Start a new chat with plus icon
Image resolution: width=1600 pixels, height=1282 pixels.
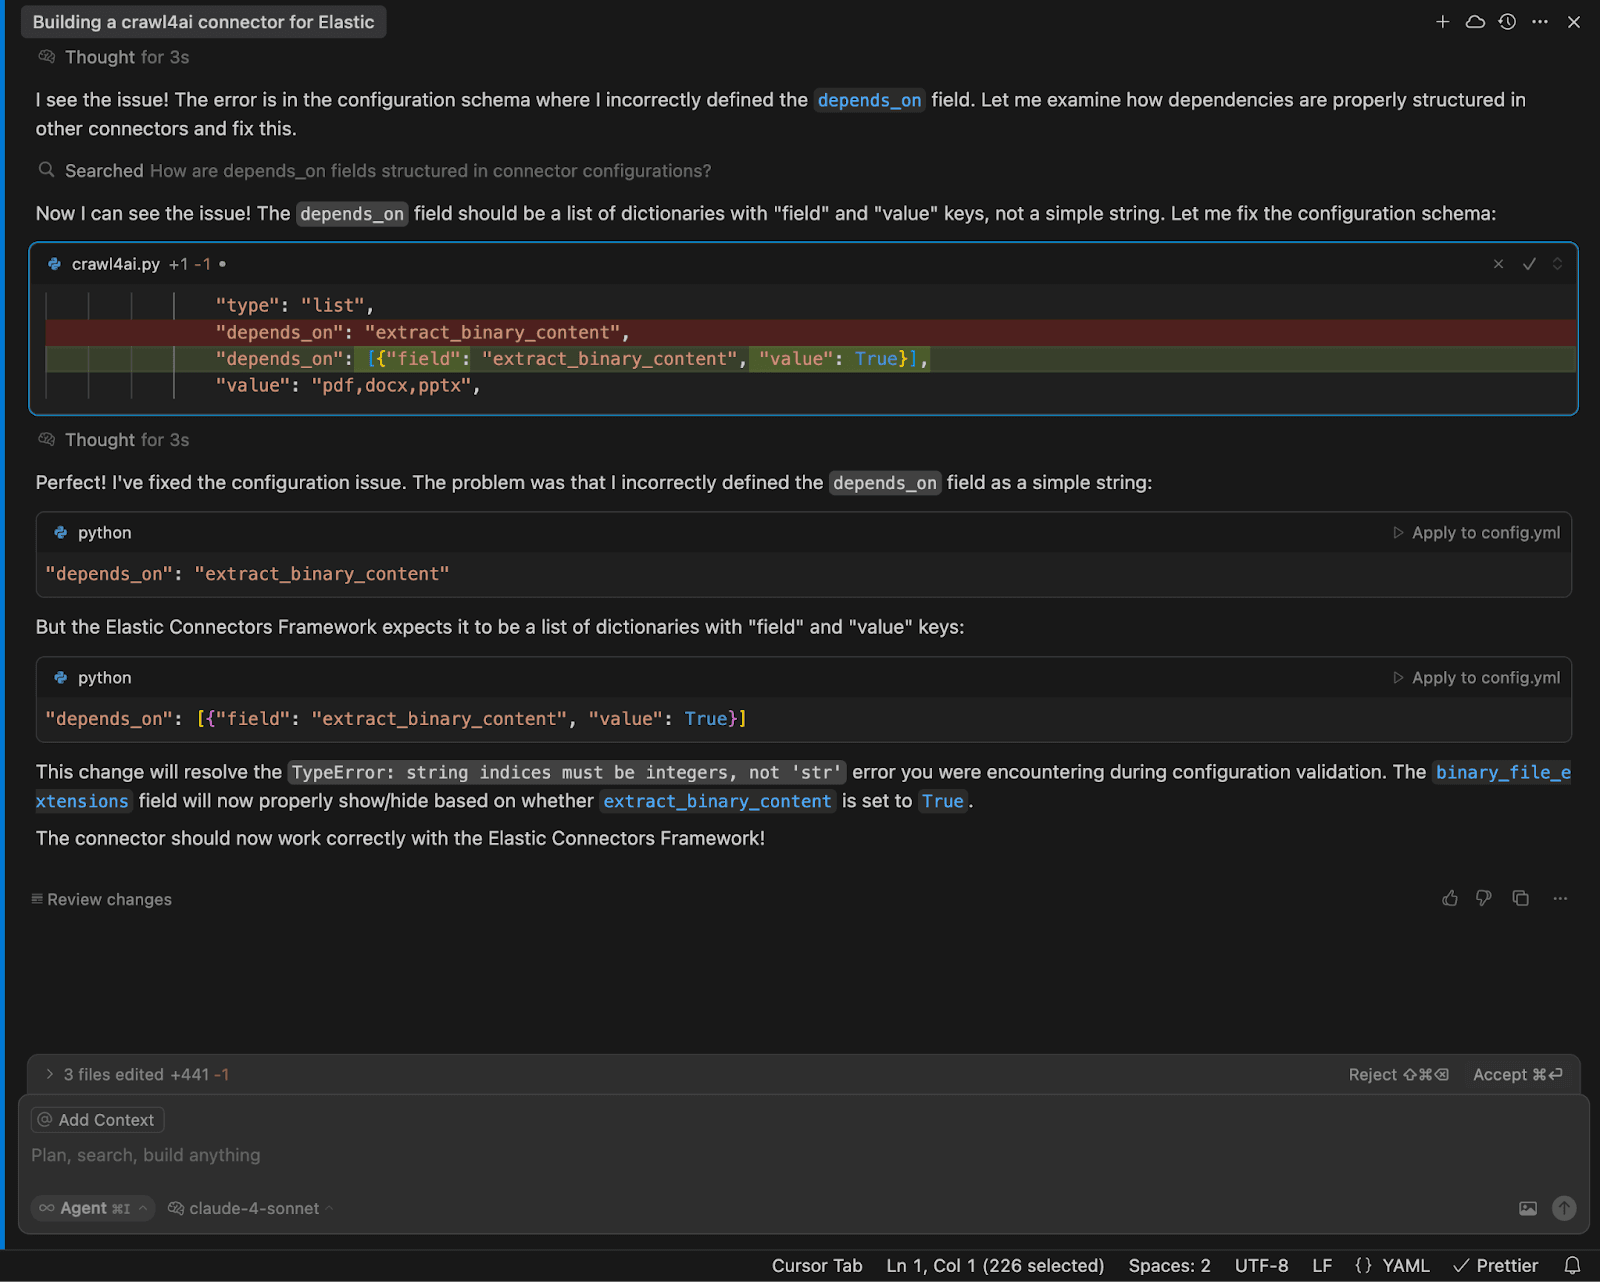(1442, 22)
